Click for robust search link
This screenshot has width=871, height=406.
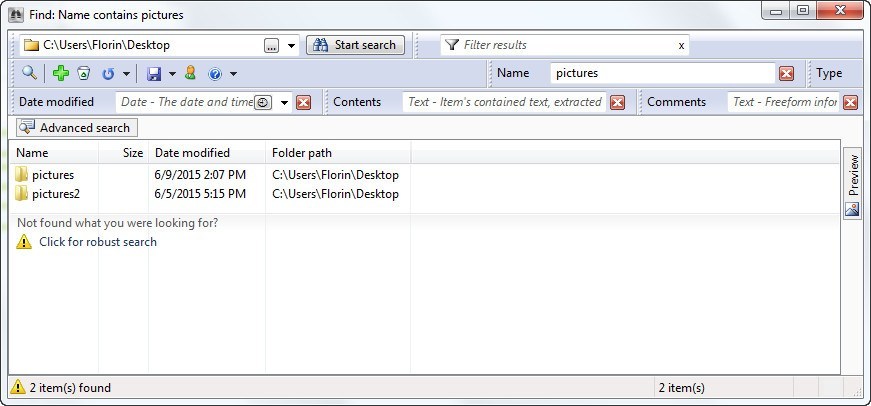click(x=98, y=242)
